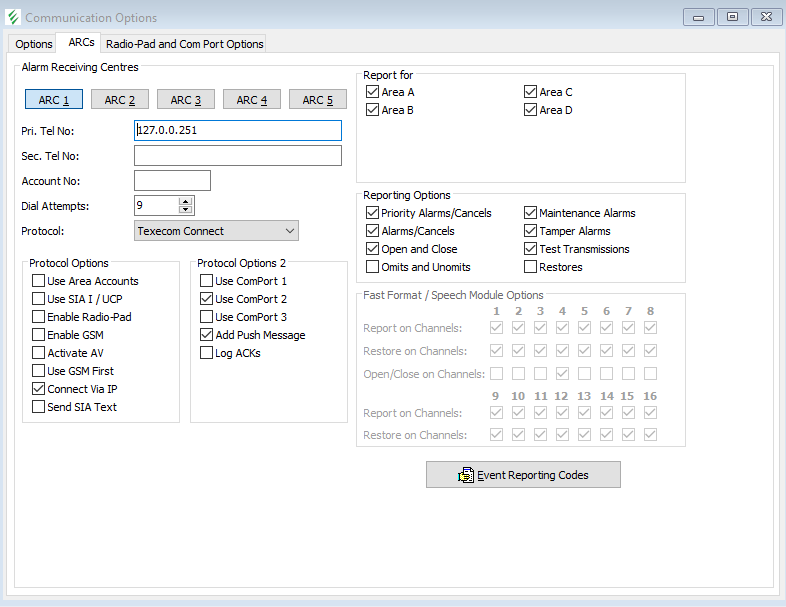
Task: Toggle Alarms/Cancels checkbox
Action: (372, 231)
